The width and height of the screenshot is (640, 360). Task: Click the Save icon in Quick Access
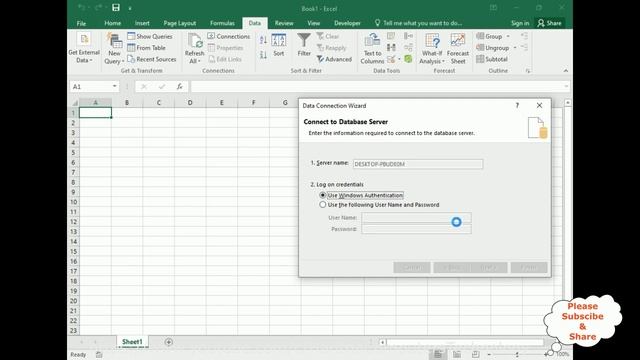[x=116, y=8]
